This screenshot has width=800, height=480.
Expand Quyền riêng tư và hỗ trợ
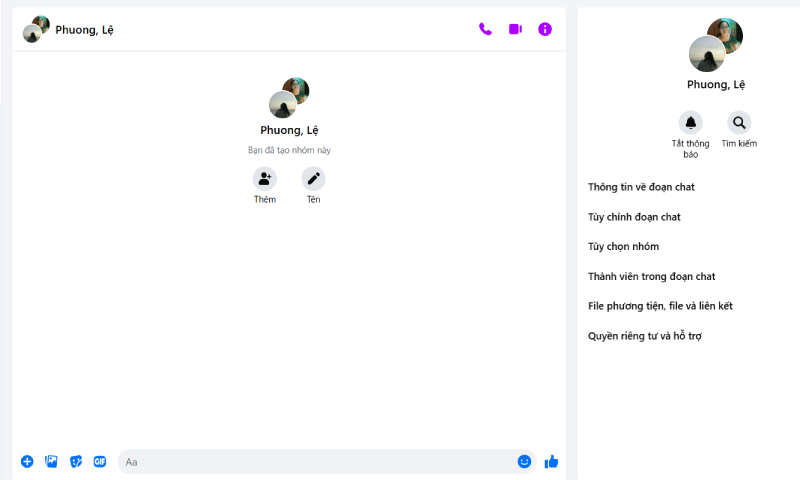644,336
